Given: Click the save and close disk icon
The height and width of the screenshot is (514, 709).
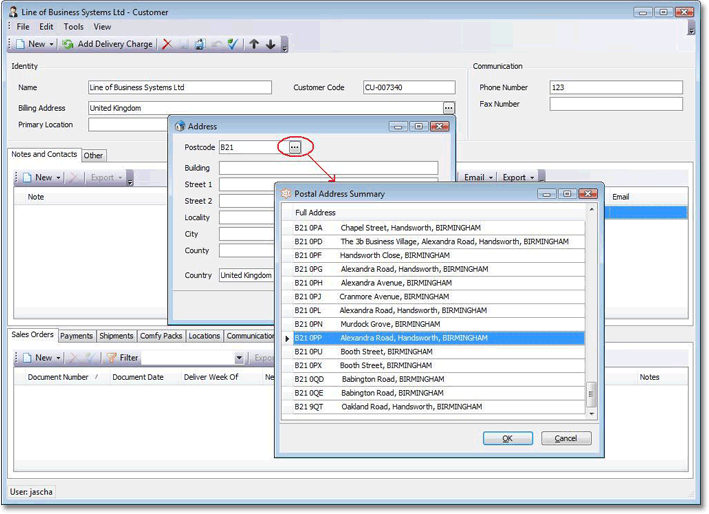Looking at the screenshot, I should tap(200, 44).
